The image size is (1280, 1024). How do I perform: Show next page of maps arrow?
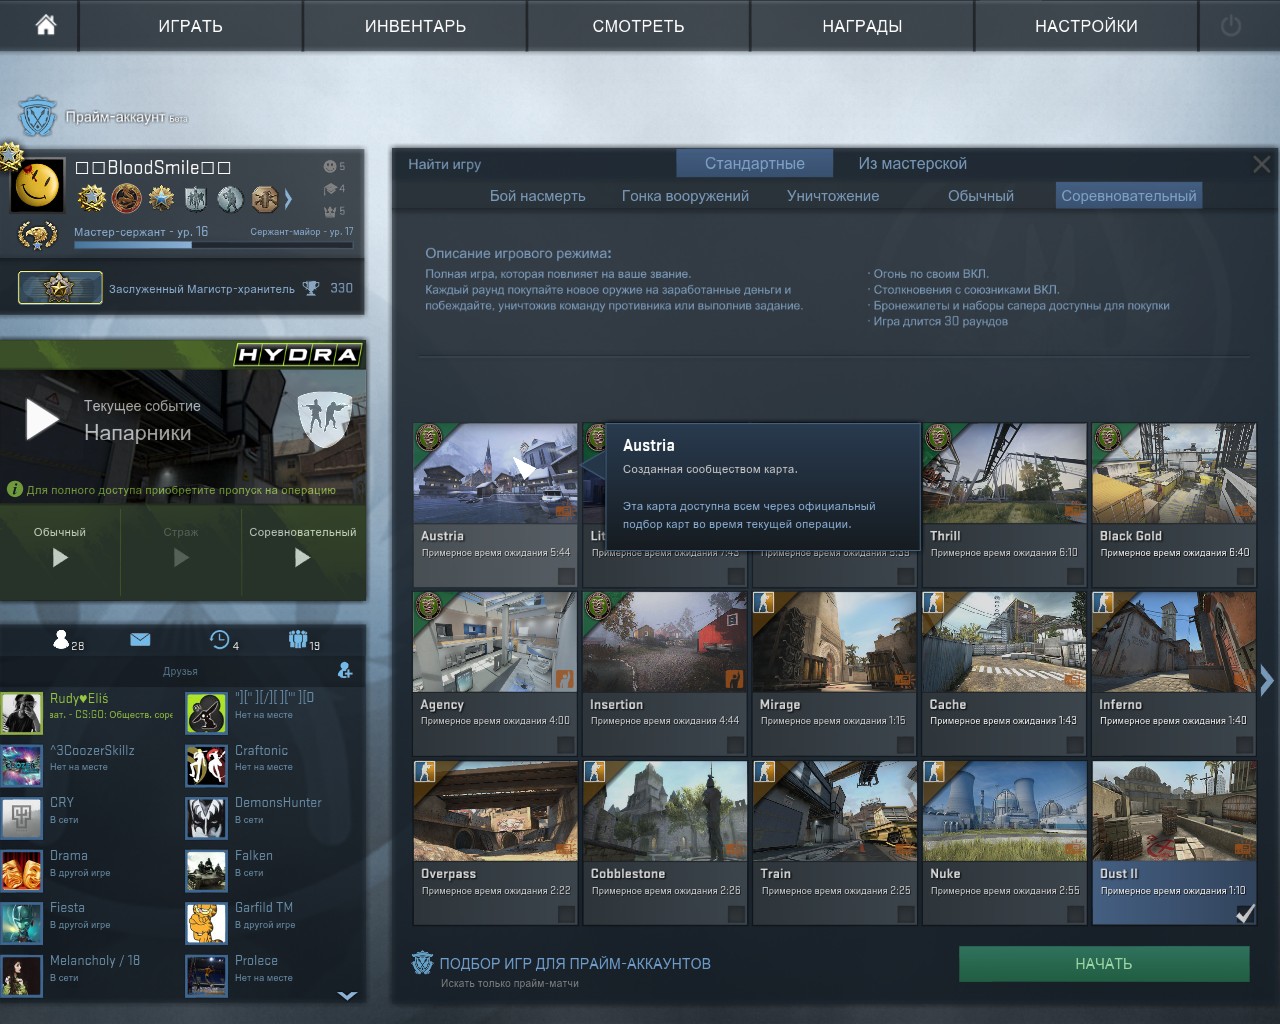1267,681
